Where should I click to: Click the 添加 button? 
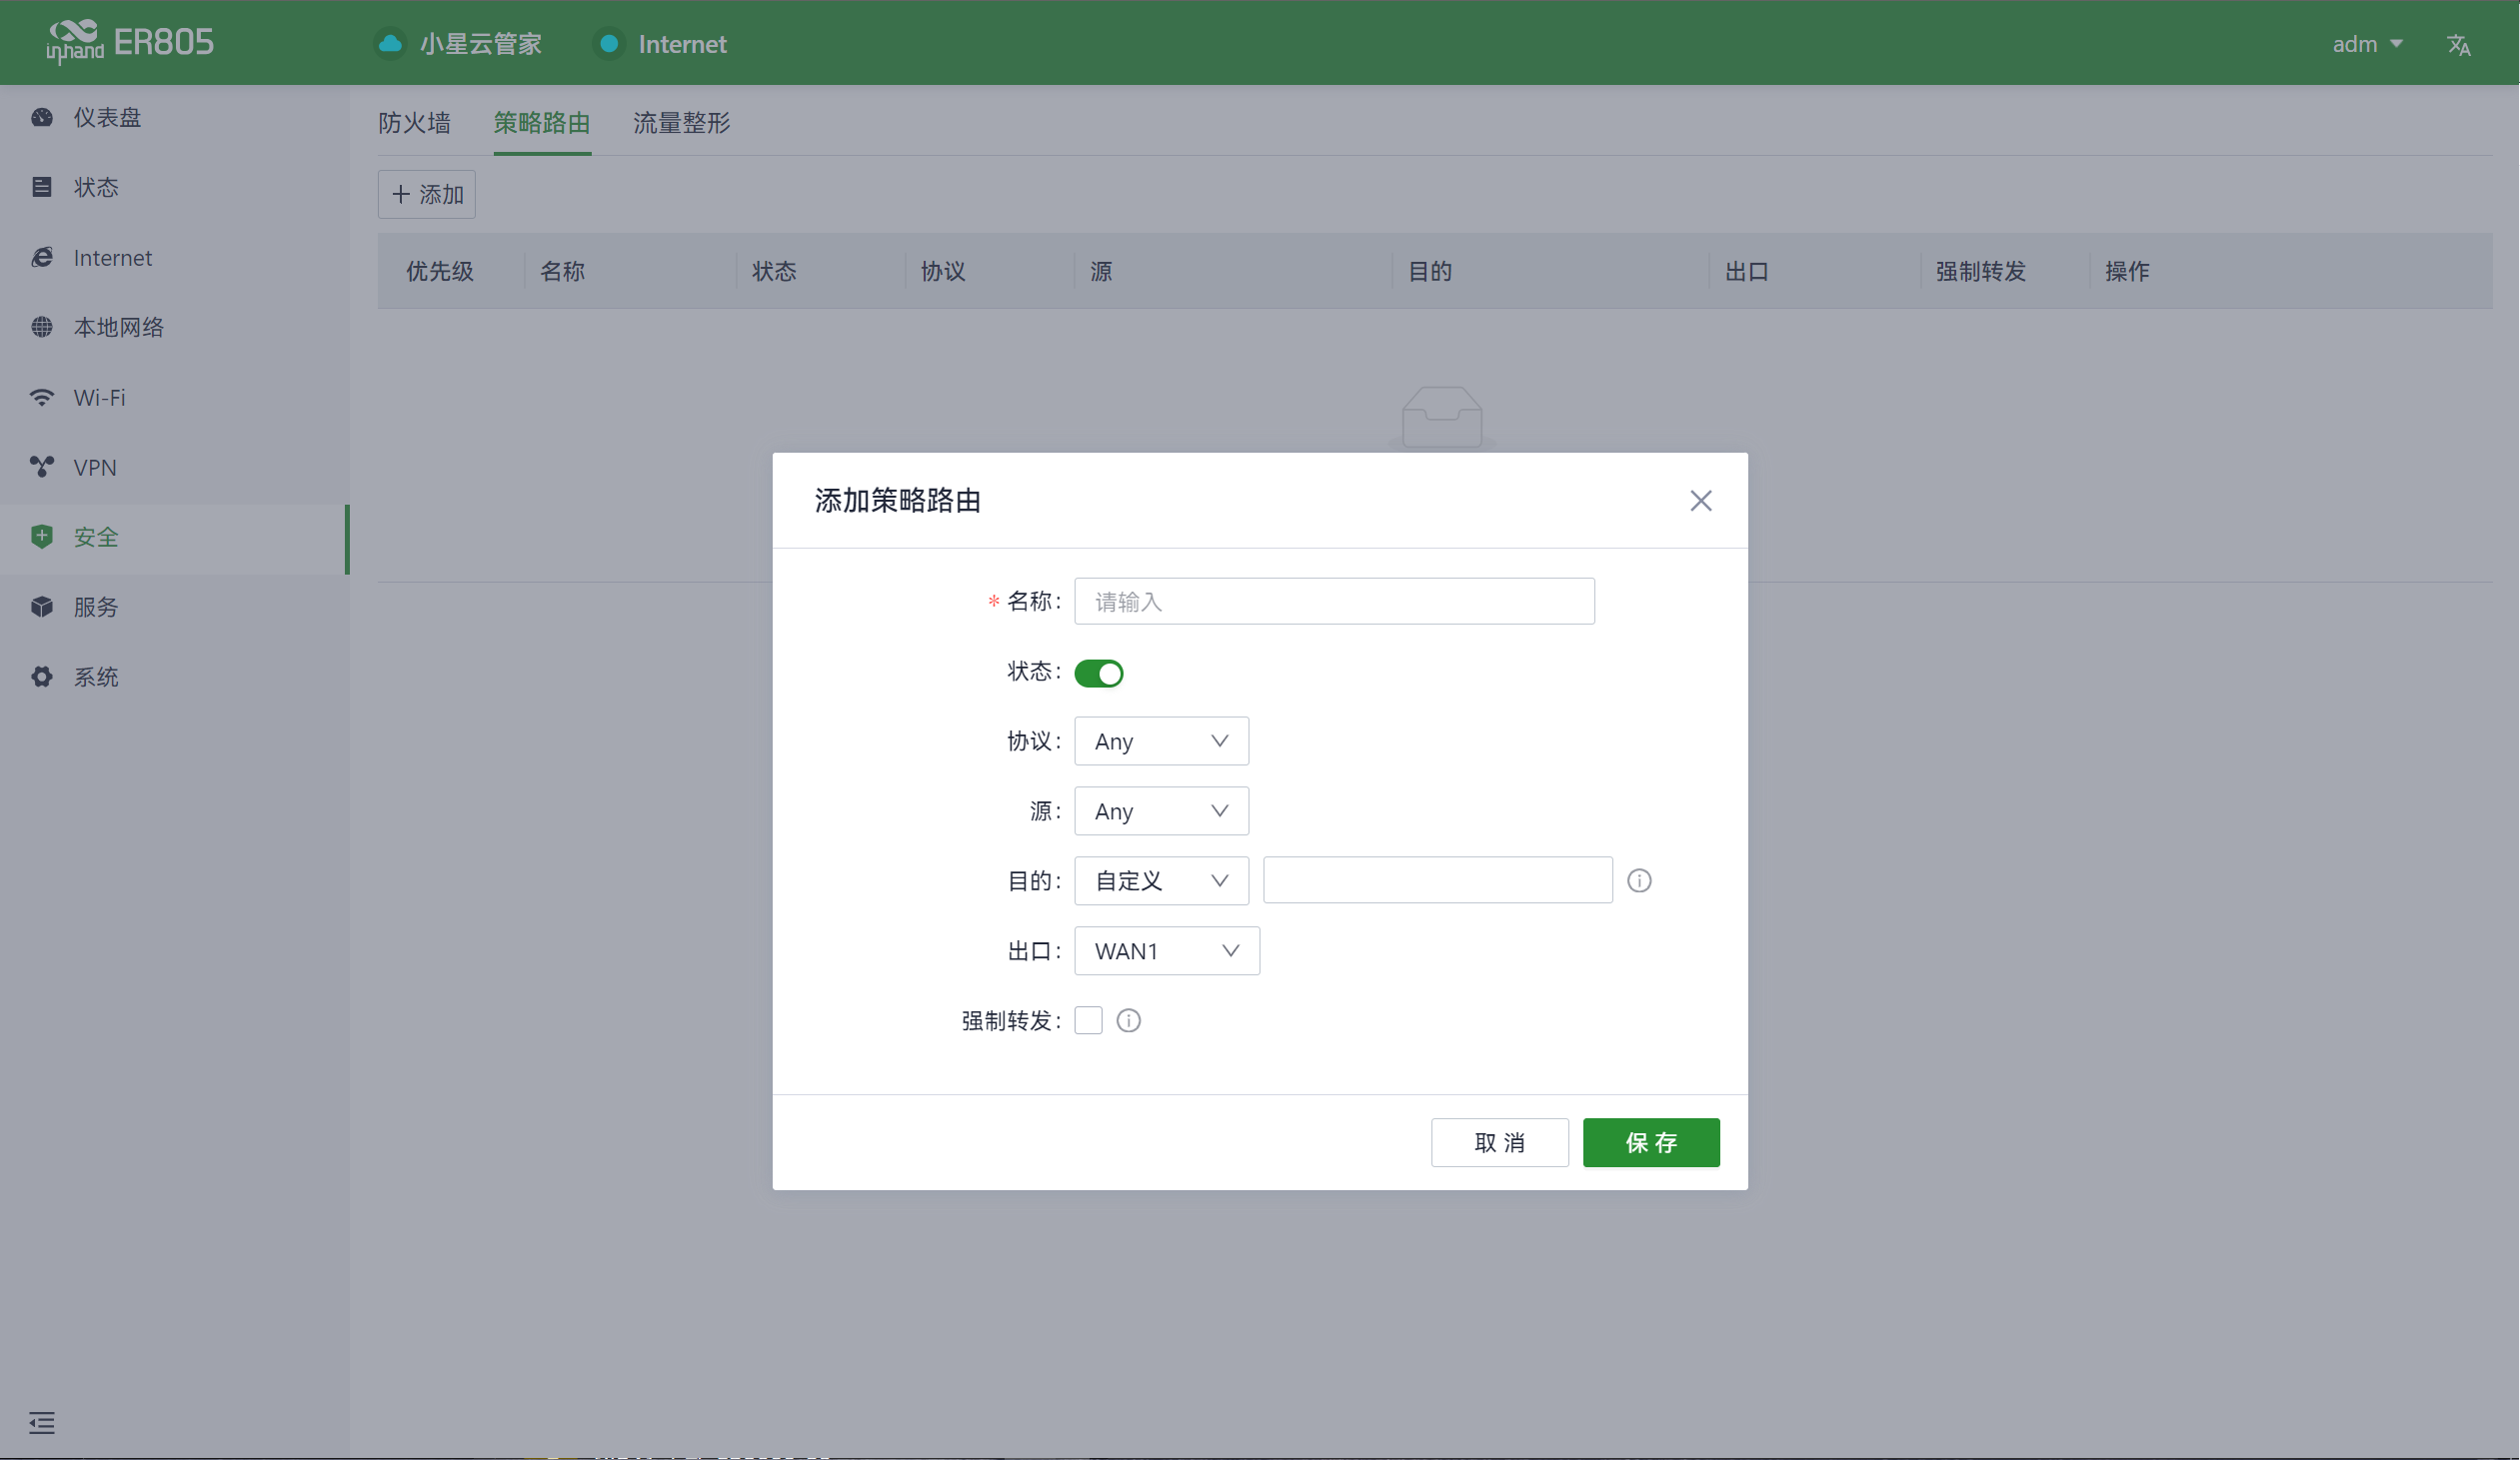tap(427, 194)
